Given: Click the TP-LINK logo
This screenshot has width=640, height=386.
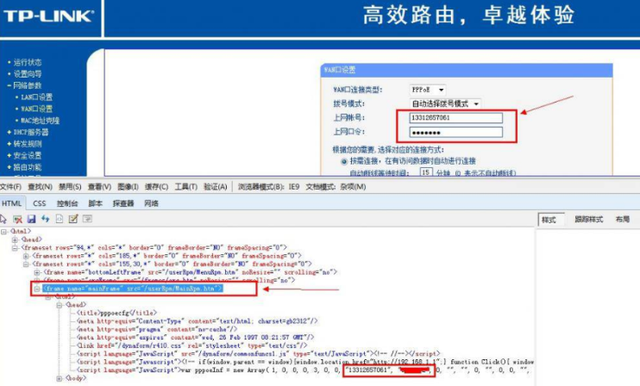Looking at the screenshot, I should pos(49,16).
